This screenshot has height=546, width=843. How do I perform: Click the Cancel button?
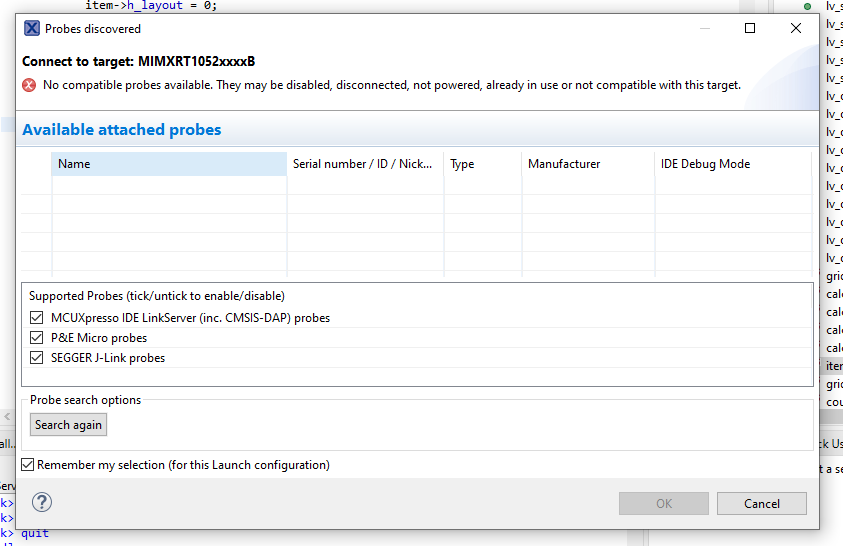click(x=761, y=504)
